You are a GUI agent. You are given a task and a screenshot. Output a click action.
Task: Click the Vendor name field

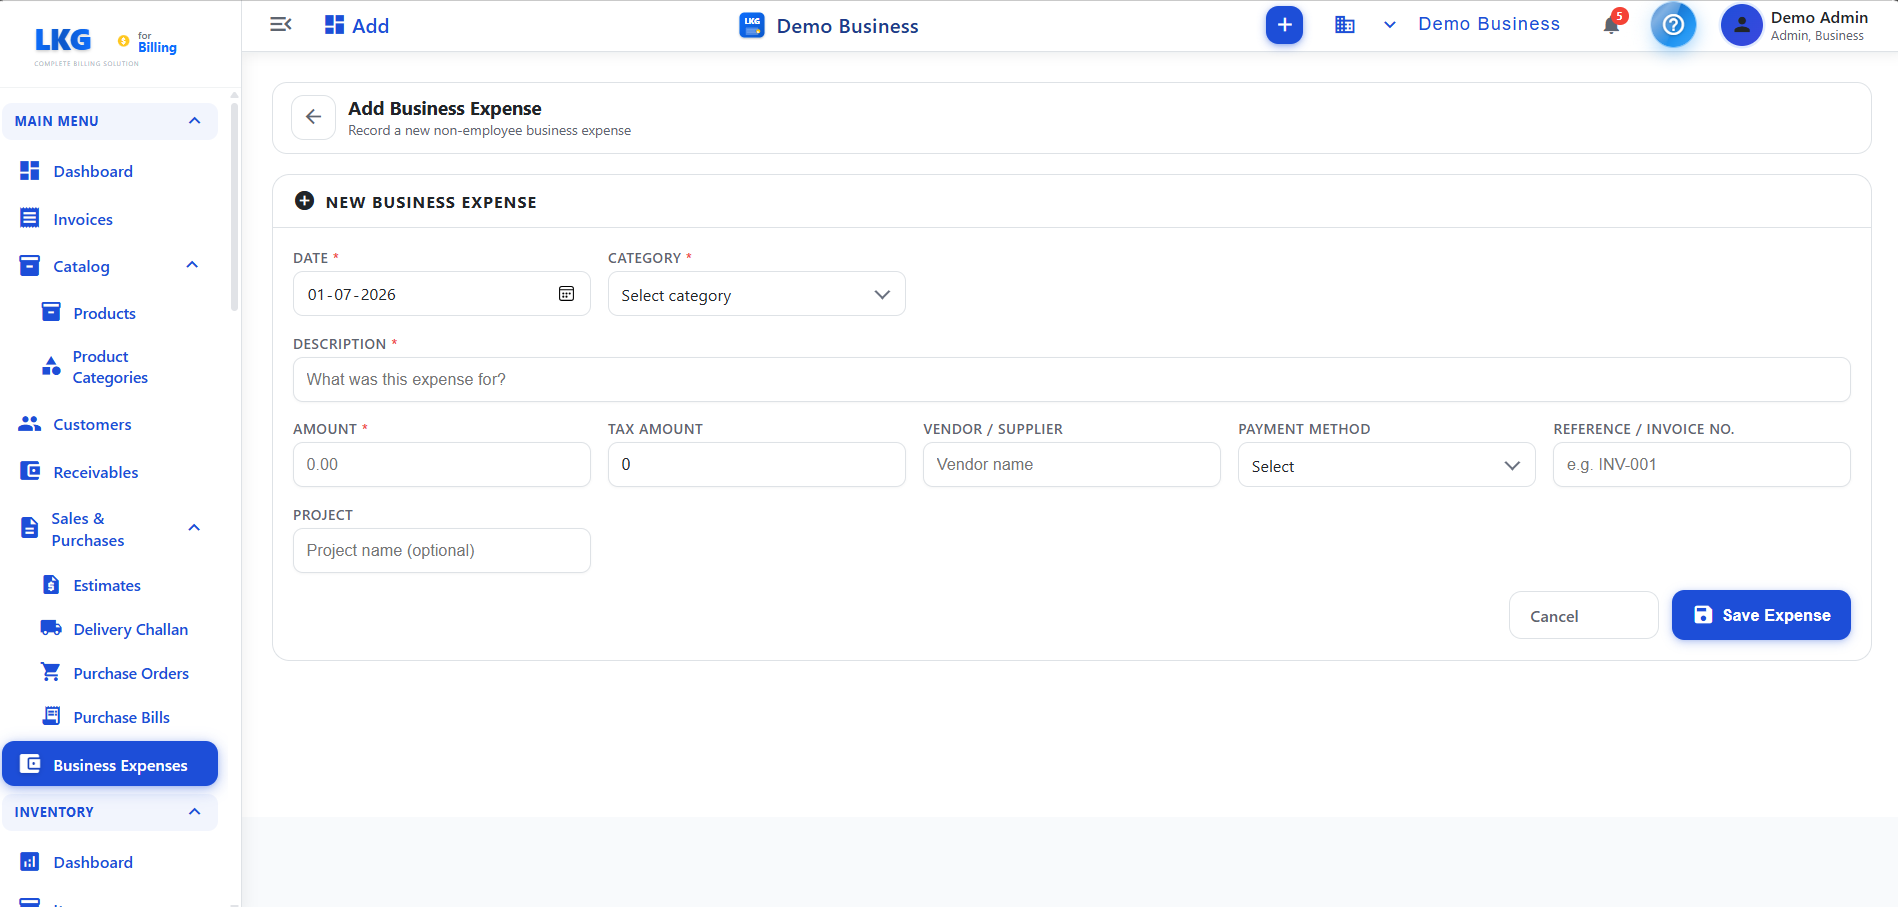[1071, 464]
